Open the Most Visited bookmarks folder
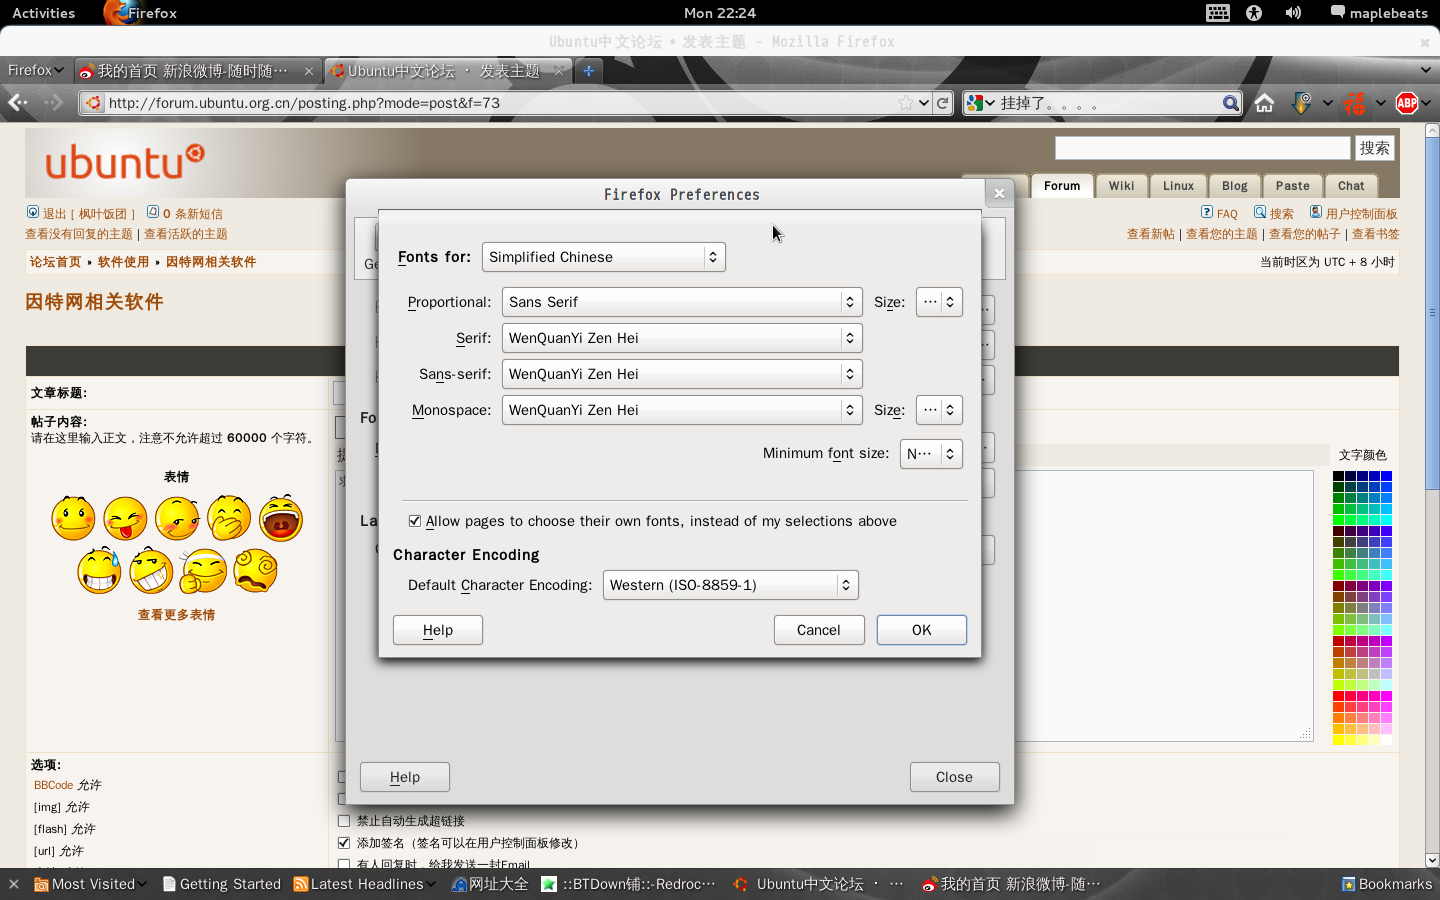1440x900 pixels. [90, 884]
